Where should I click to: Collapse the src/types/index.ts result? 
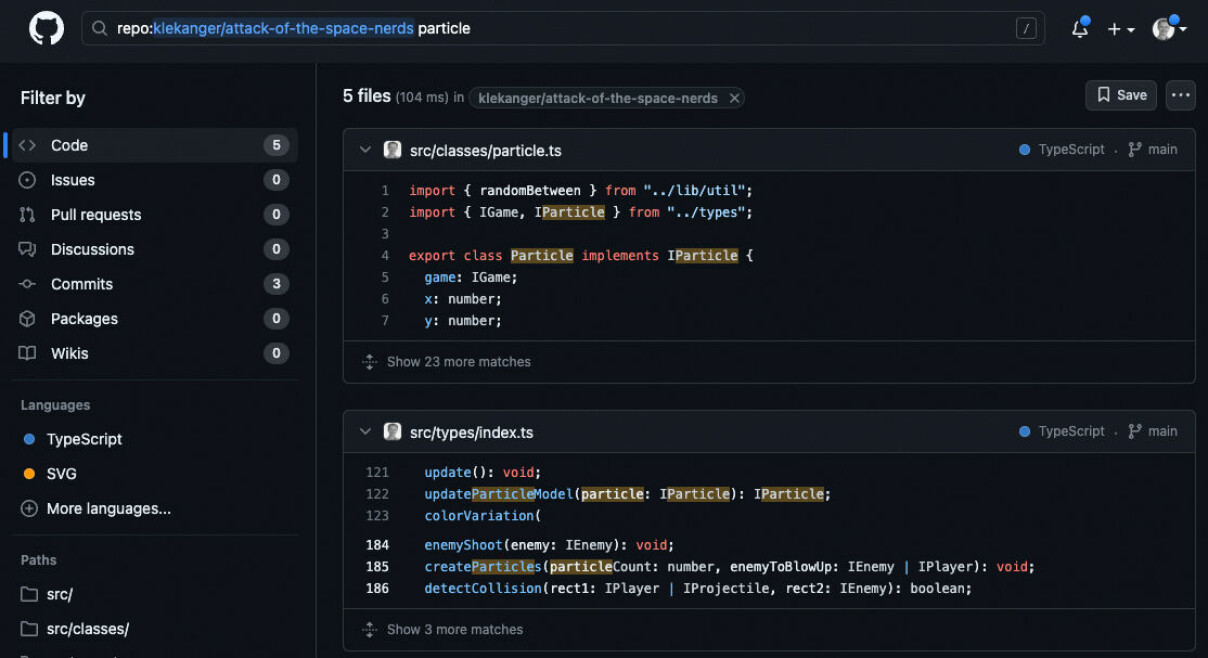(365, 432)
